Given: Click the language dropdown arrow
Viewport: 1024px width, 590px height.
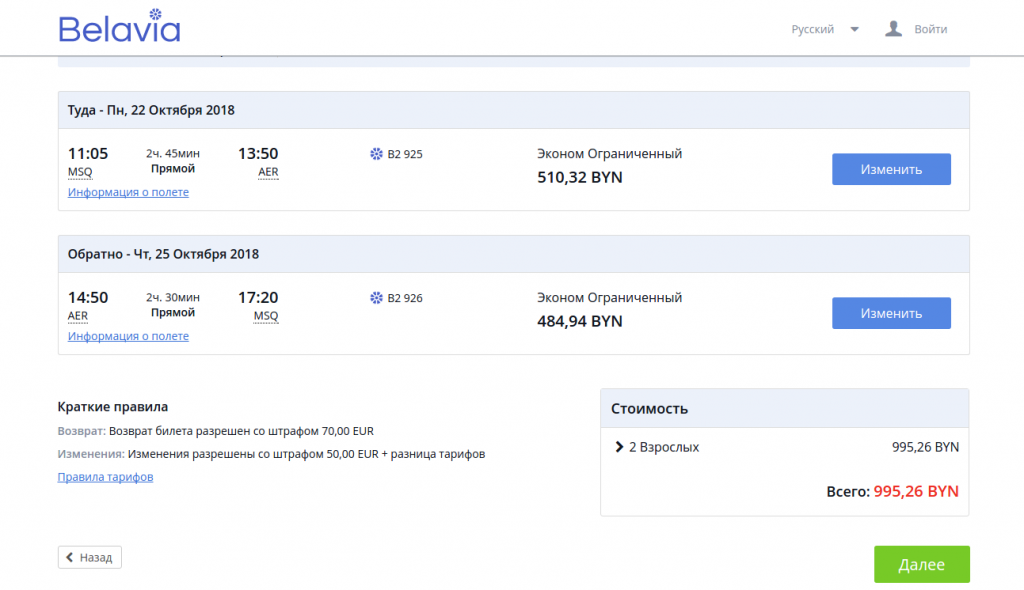Looking at the screenshot, I should (x=854, y=29).
